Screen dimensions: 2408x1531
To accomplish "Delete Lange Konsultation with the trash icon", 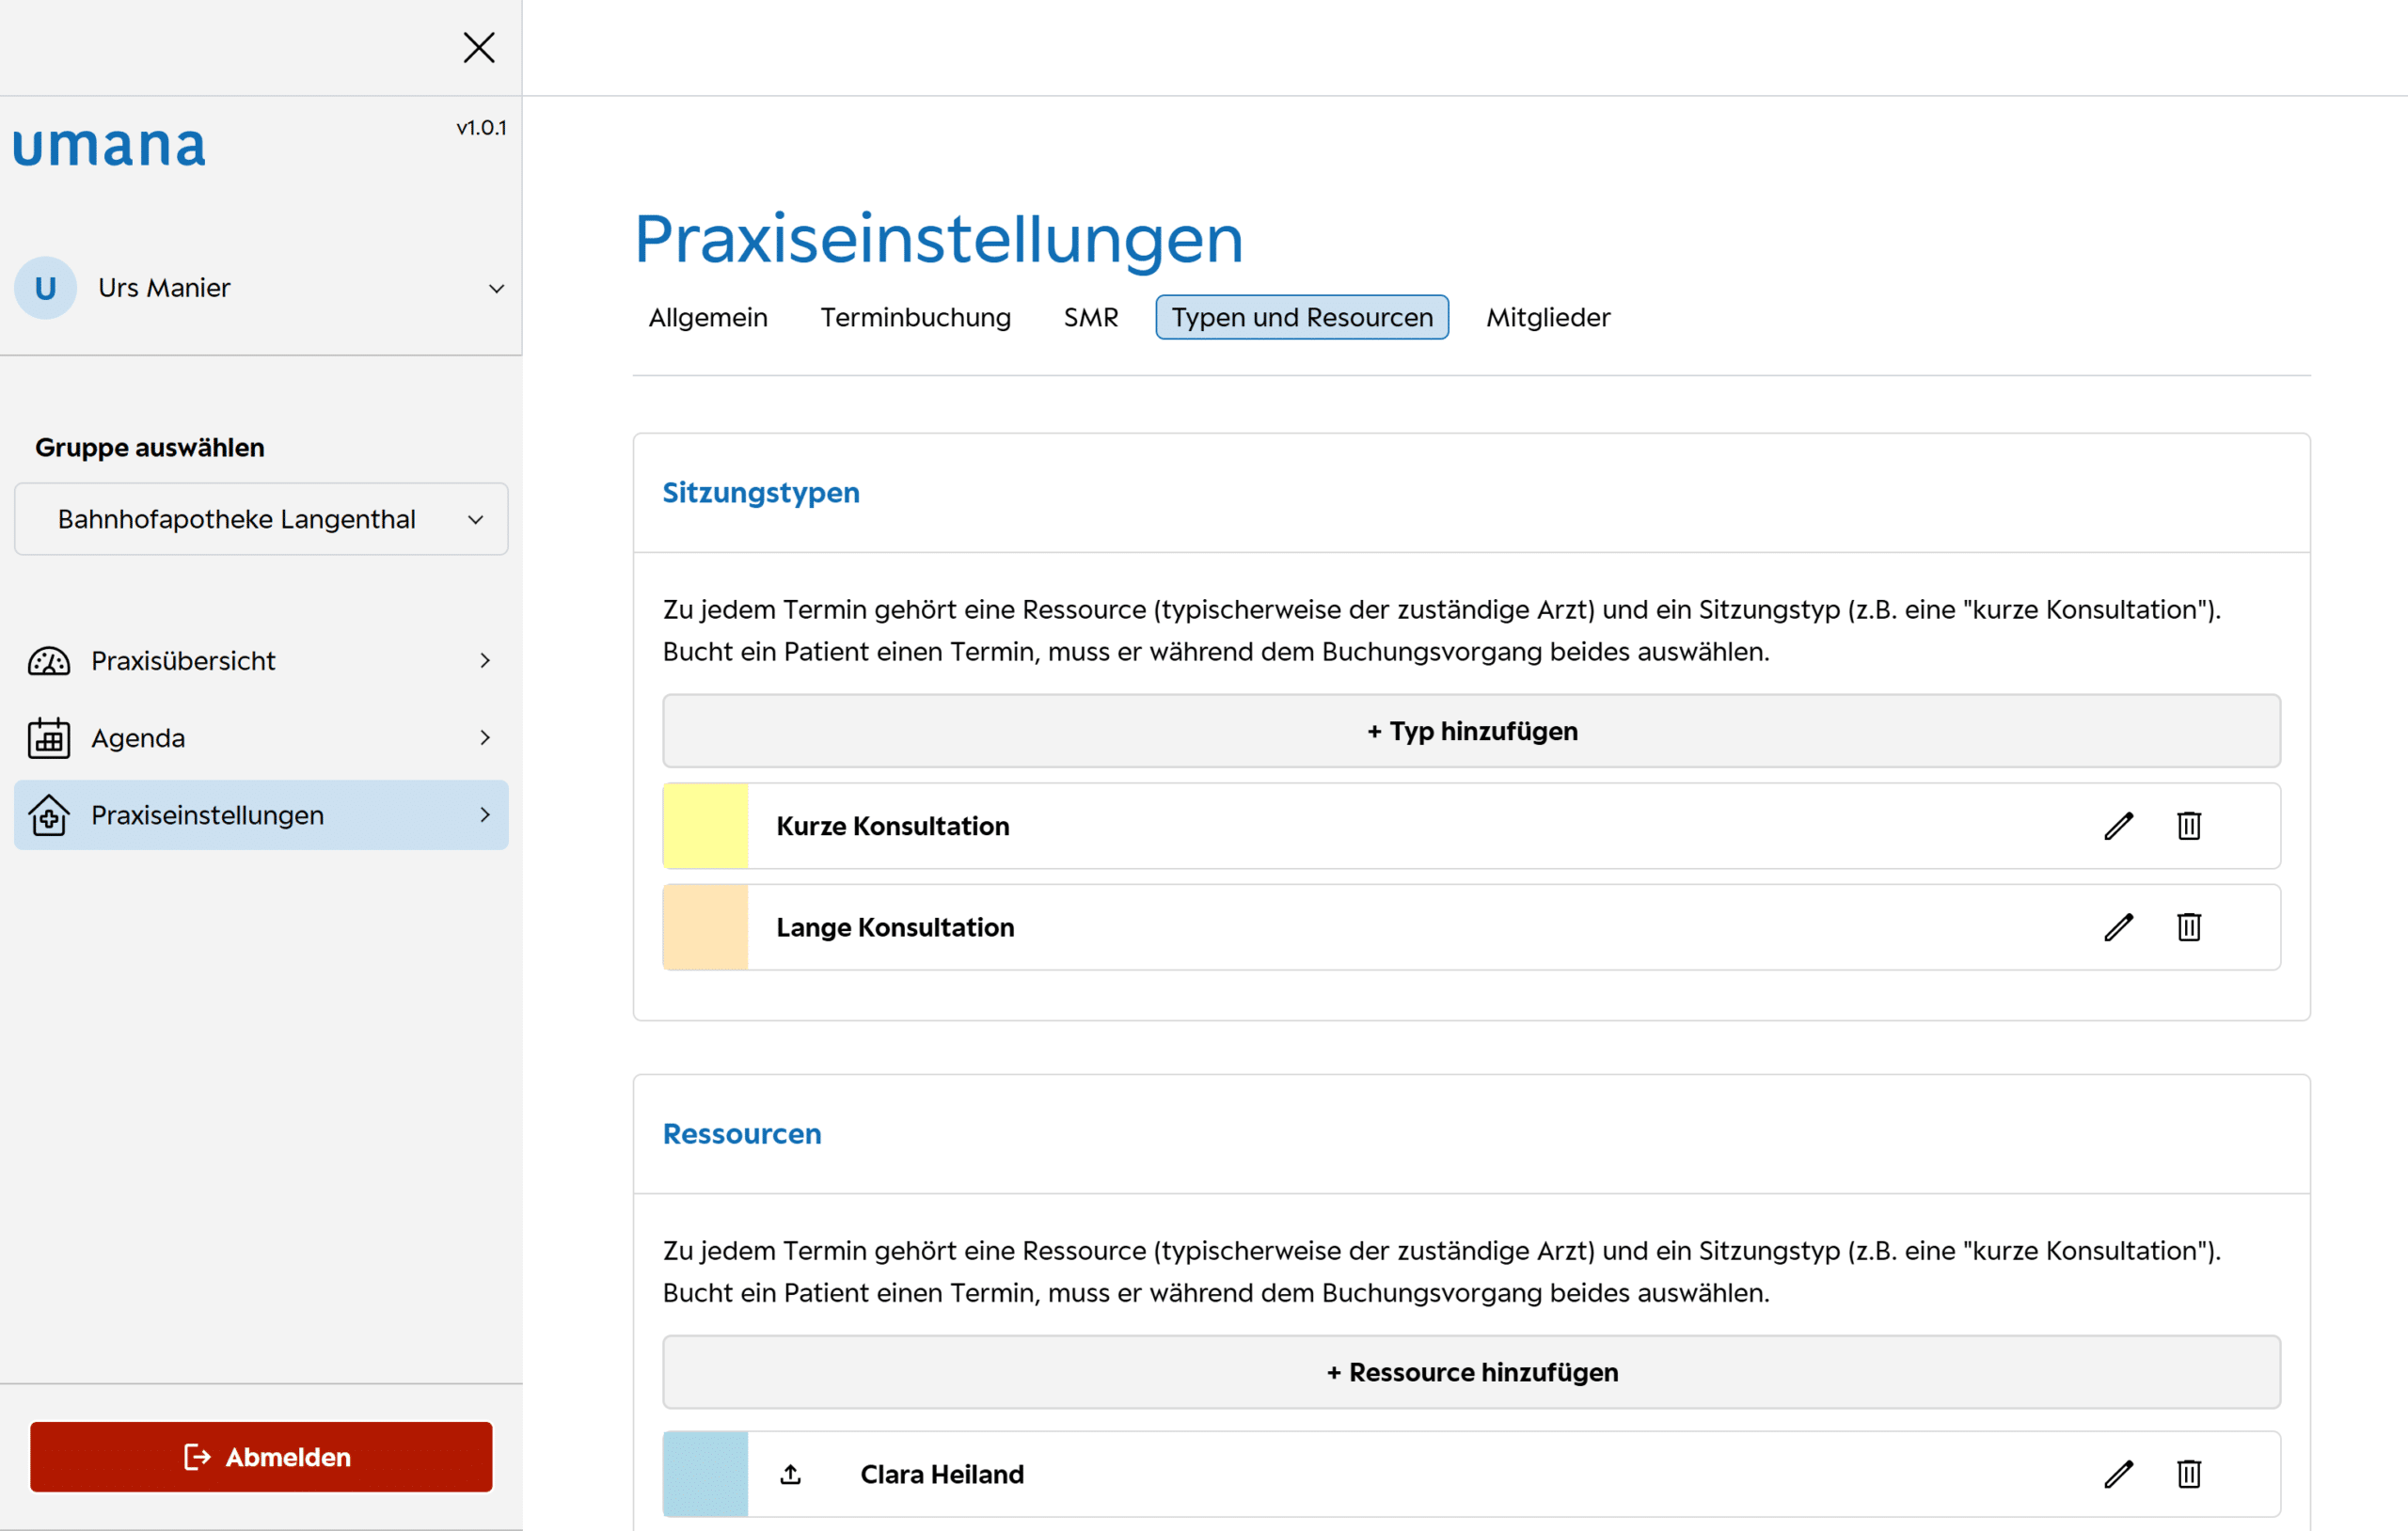I will (x=2189, y=927).
